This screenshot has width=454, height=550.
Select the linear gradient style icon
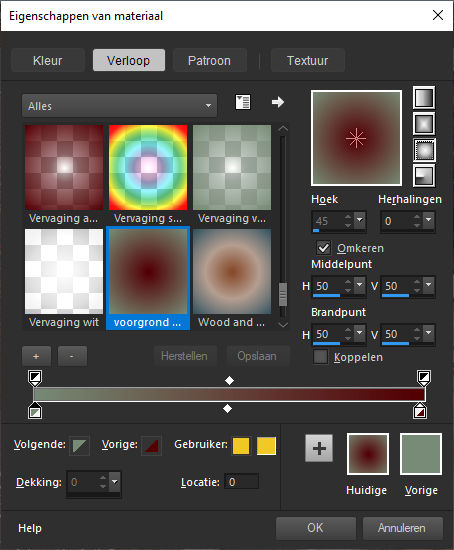click(x=424, y=98)
